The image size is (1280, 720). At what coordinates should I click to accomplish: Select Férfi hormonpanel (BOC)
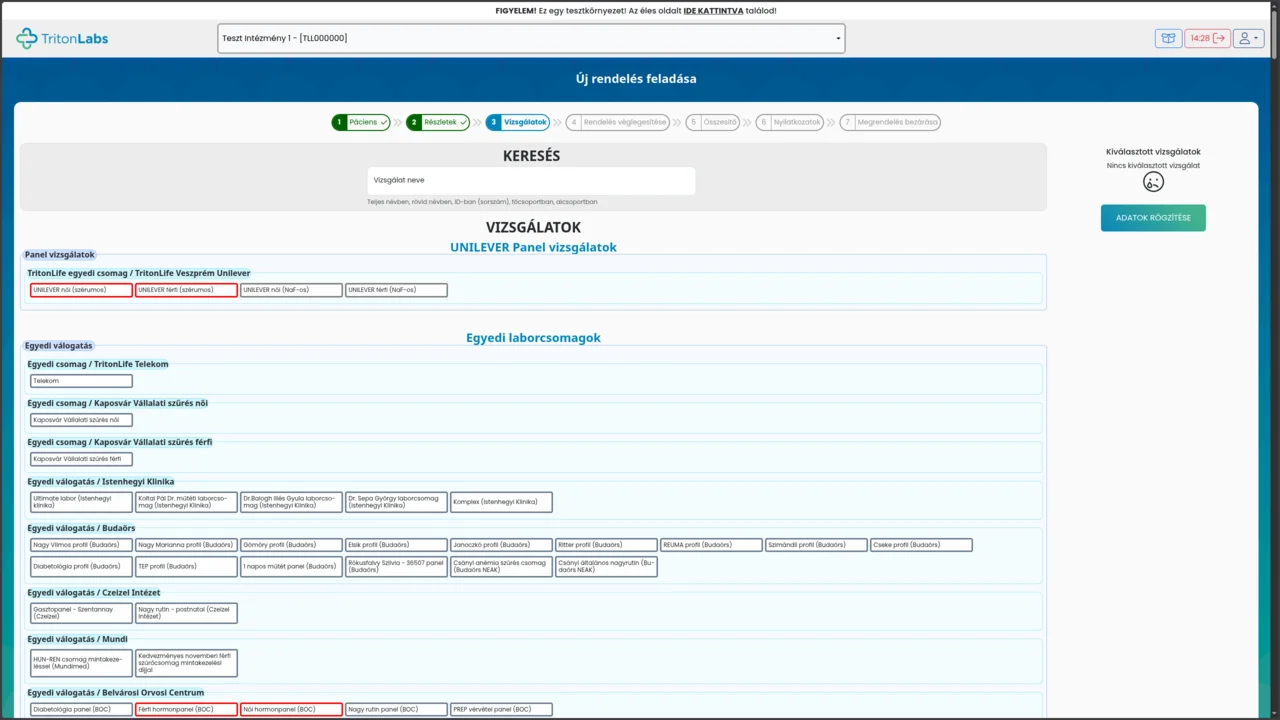(186, 709)
